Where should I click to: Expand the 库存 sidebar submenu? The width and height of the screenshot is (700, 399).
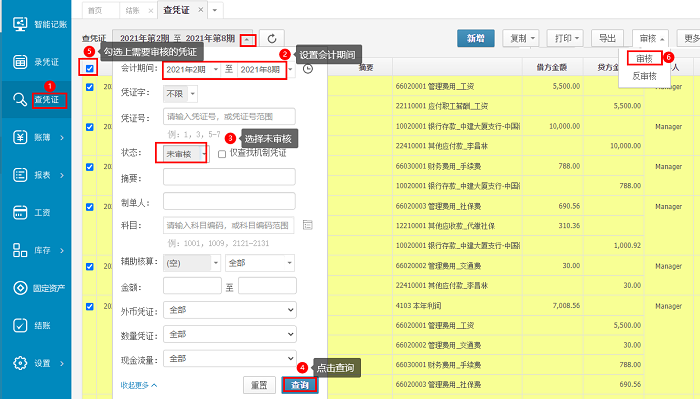click(x=62, y=250)
